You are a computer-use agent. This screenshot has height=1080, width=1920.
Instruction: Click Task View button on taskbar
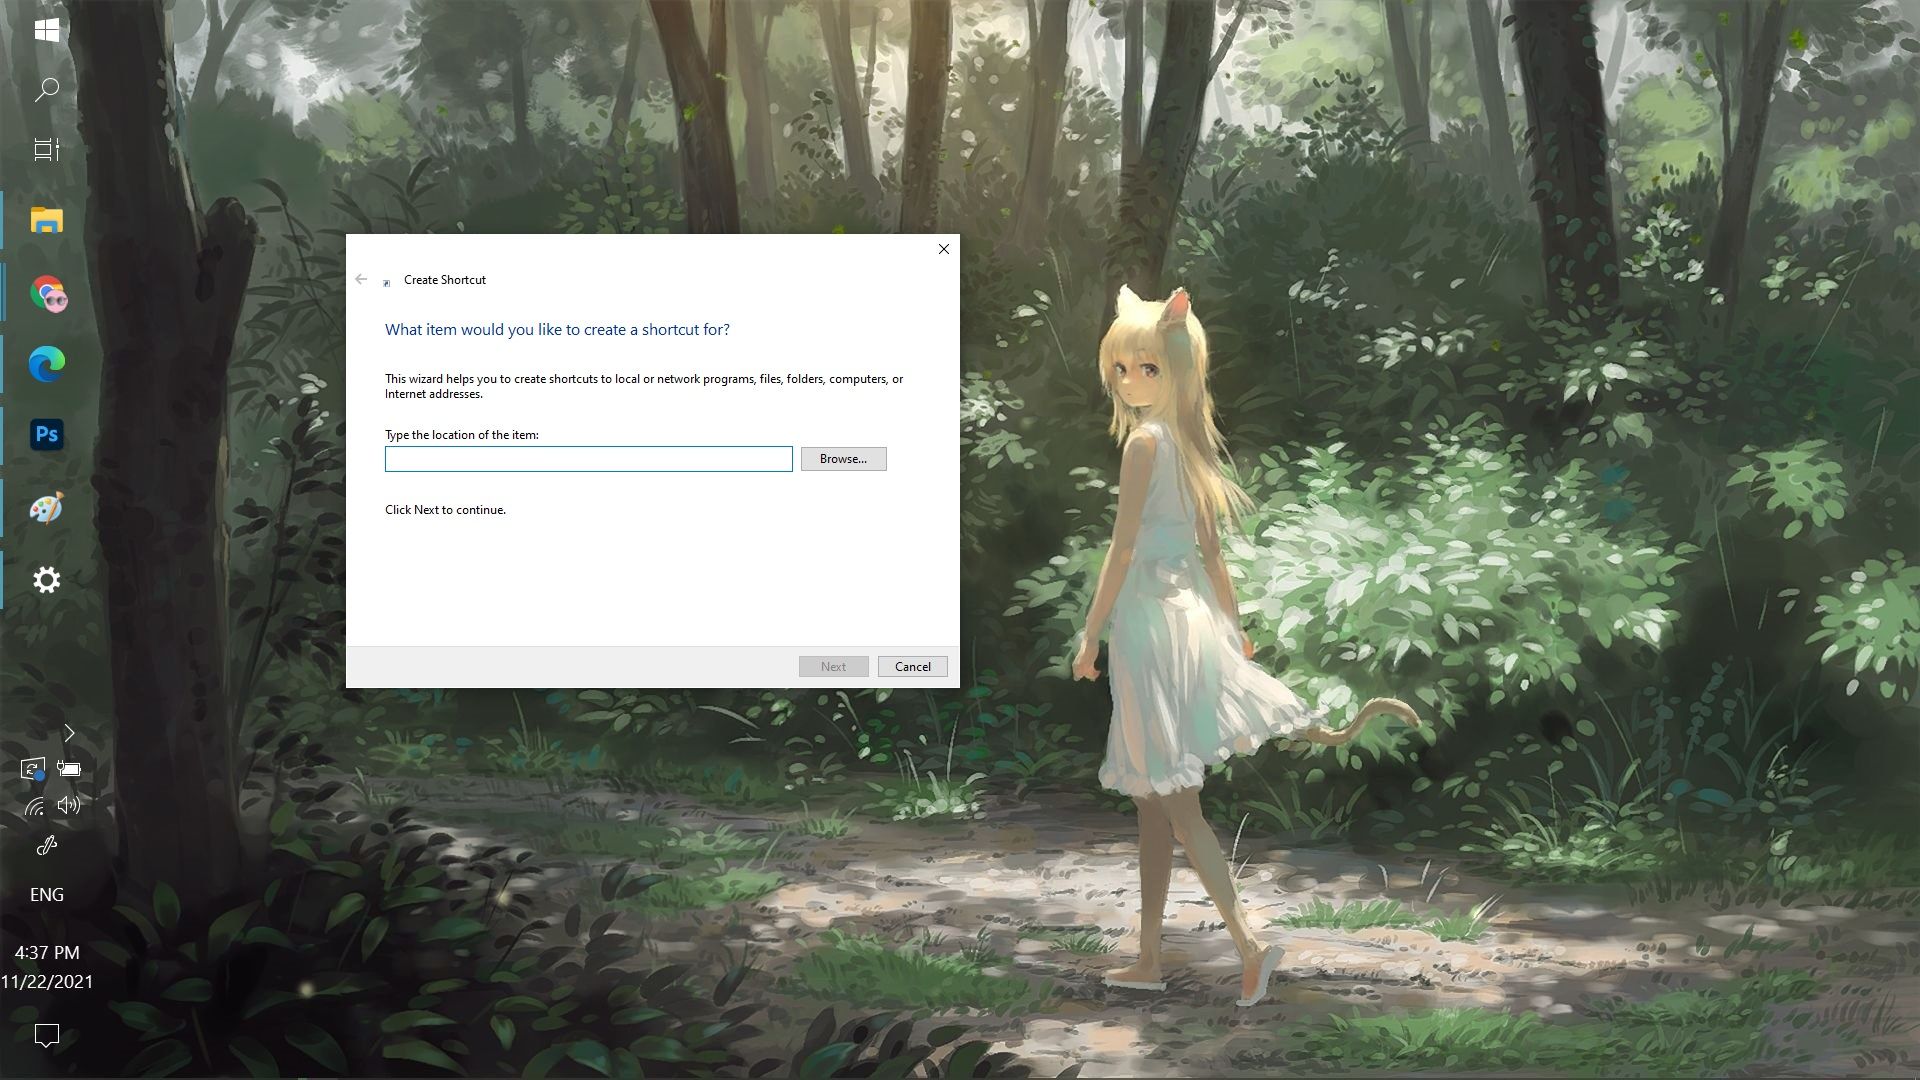(x=46, y=149)
